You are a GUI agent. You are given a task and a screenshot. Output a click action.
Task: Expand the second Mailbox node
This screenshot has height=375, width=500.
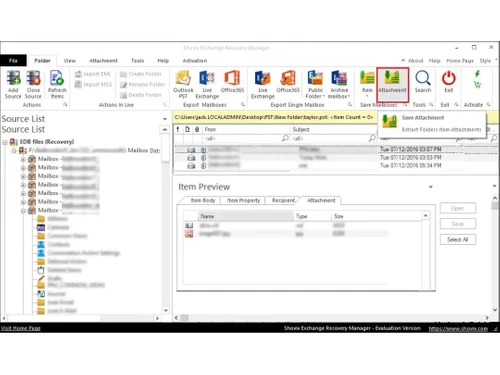[x=23, y=168]
